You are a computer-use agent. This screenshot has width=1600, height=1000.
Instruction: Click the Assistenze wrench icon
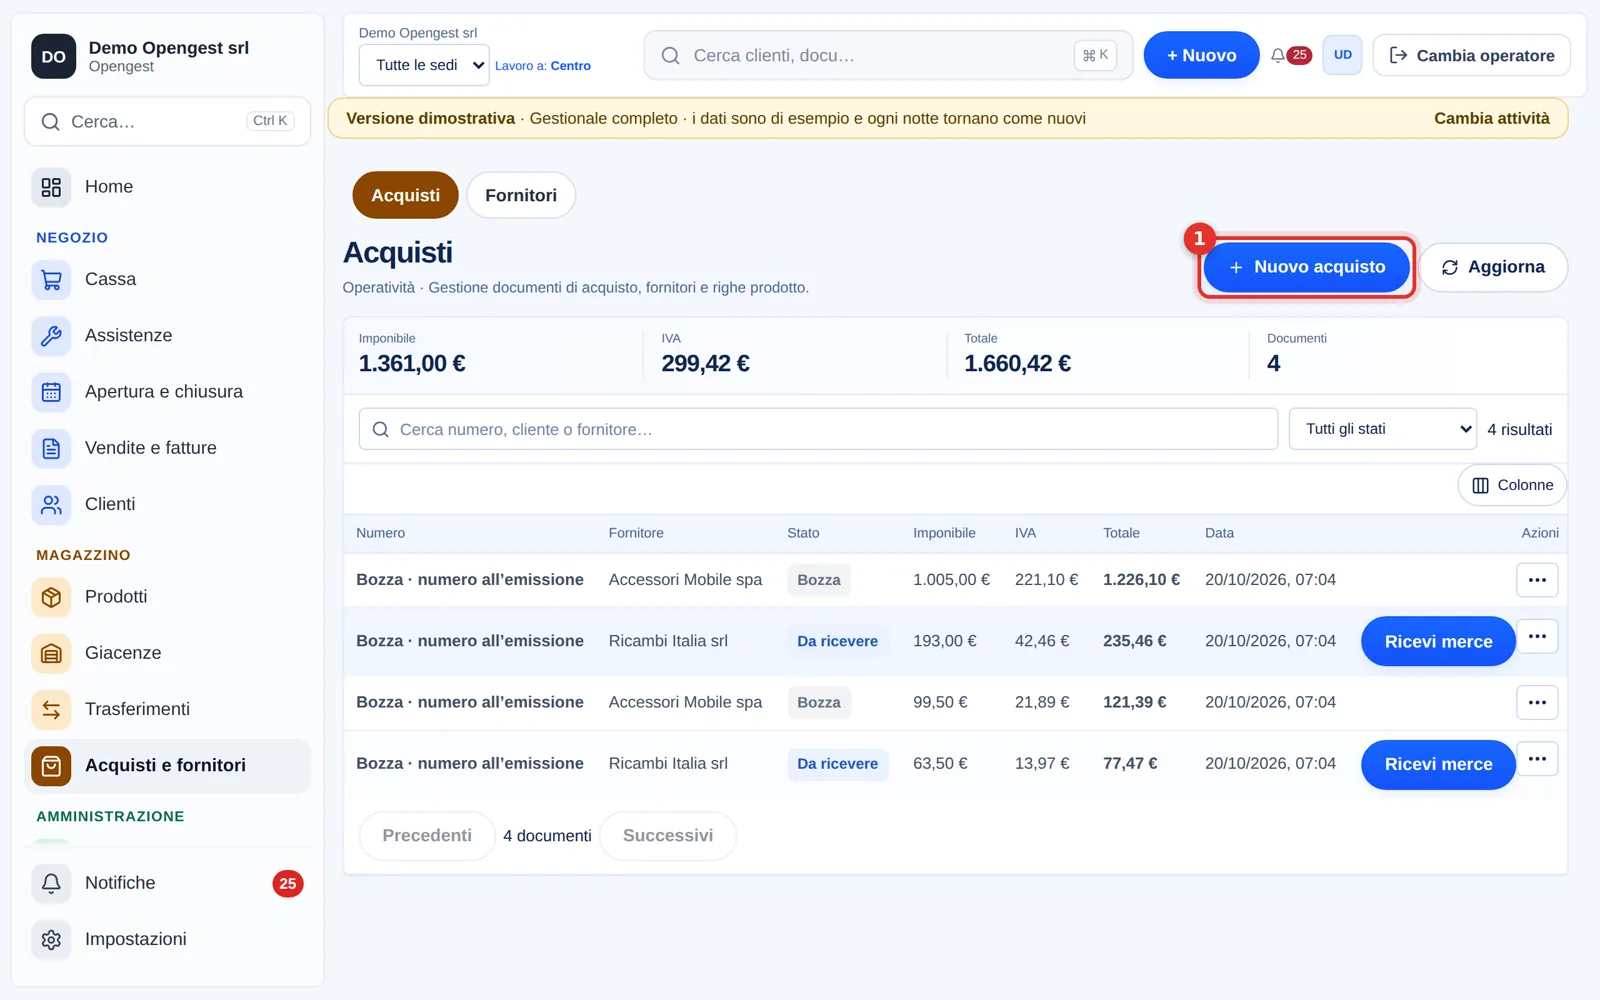(51, 336)
